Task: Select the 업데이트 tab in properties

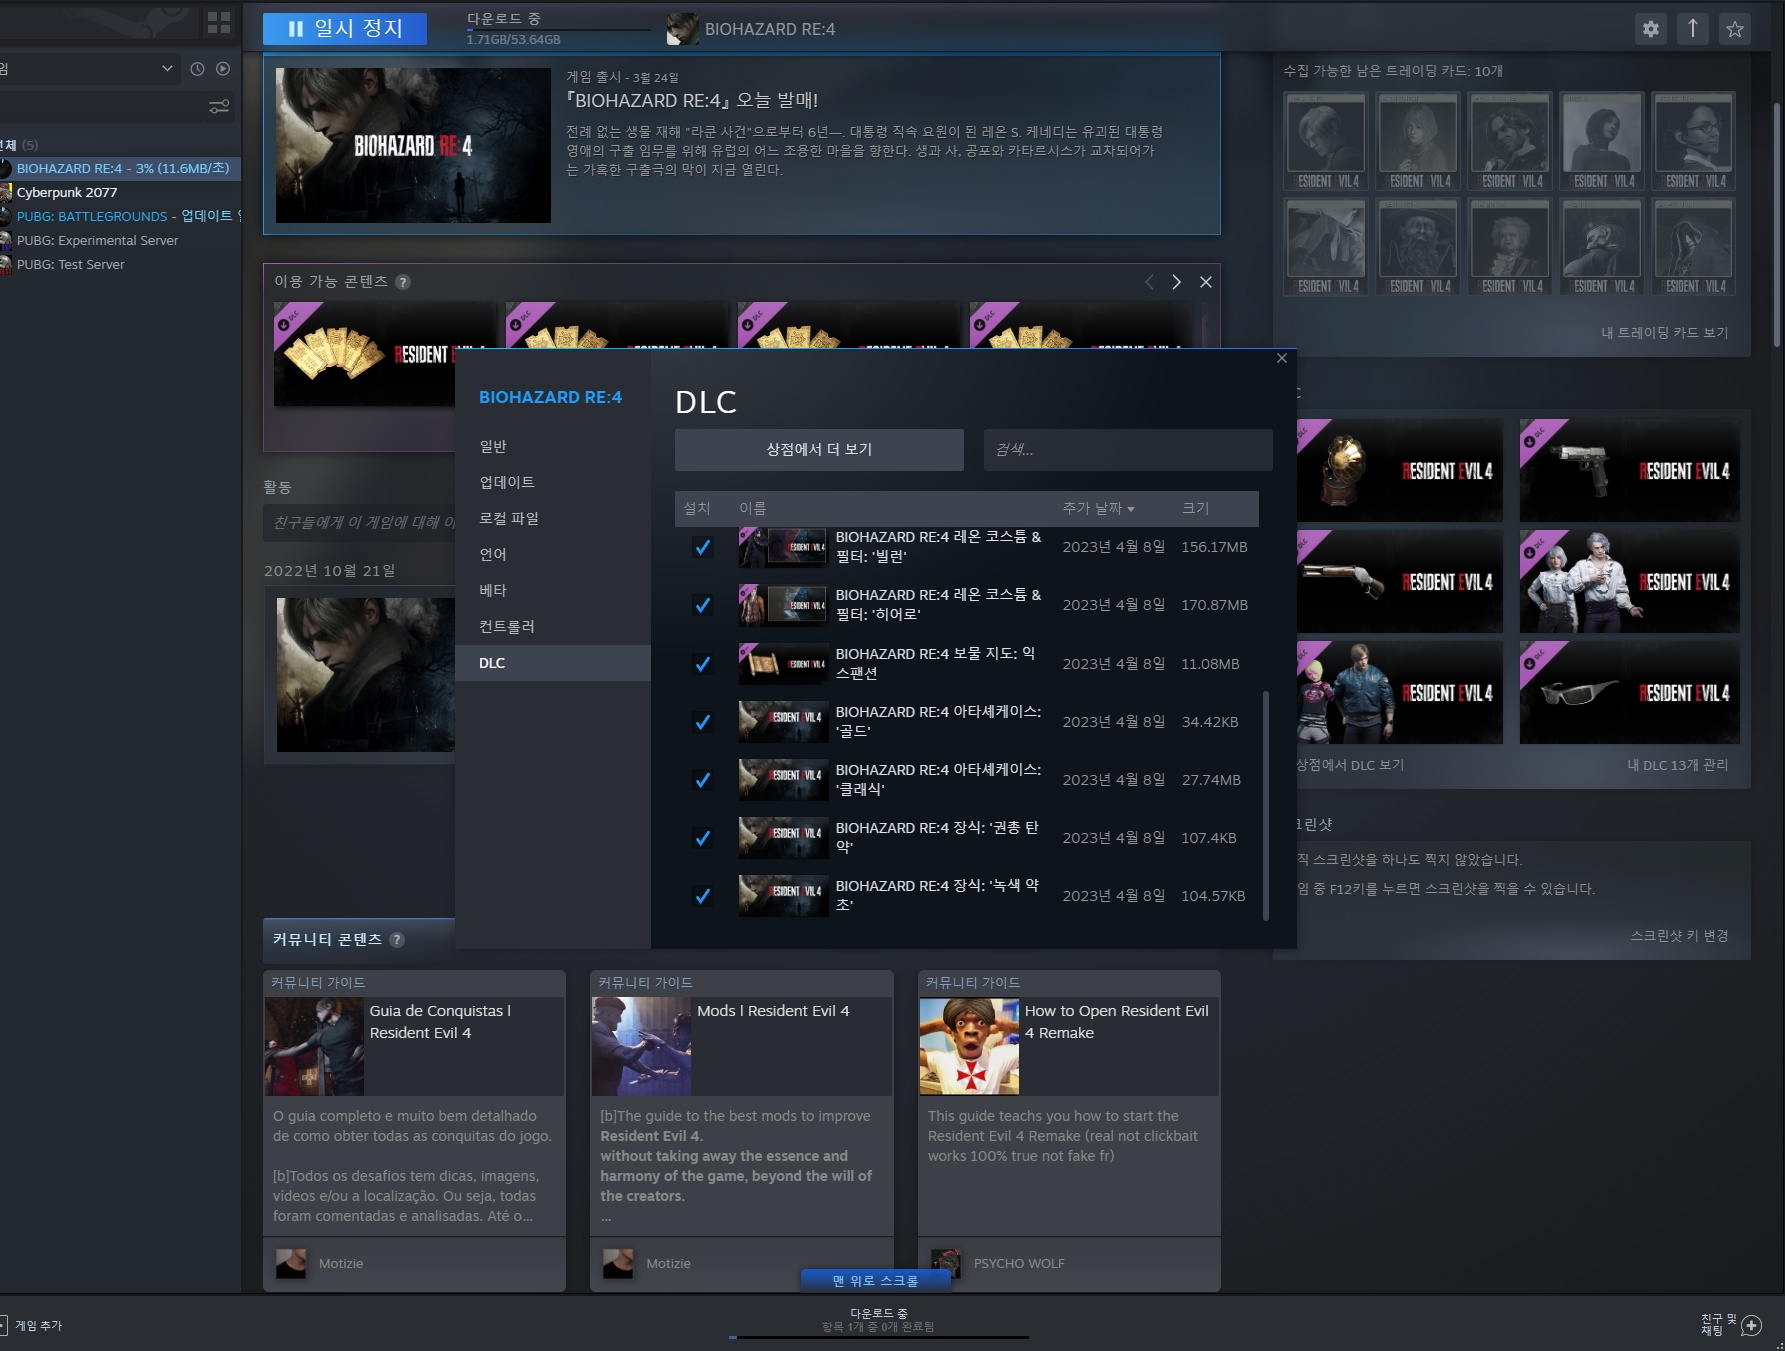Action: 507,482
